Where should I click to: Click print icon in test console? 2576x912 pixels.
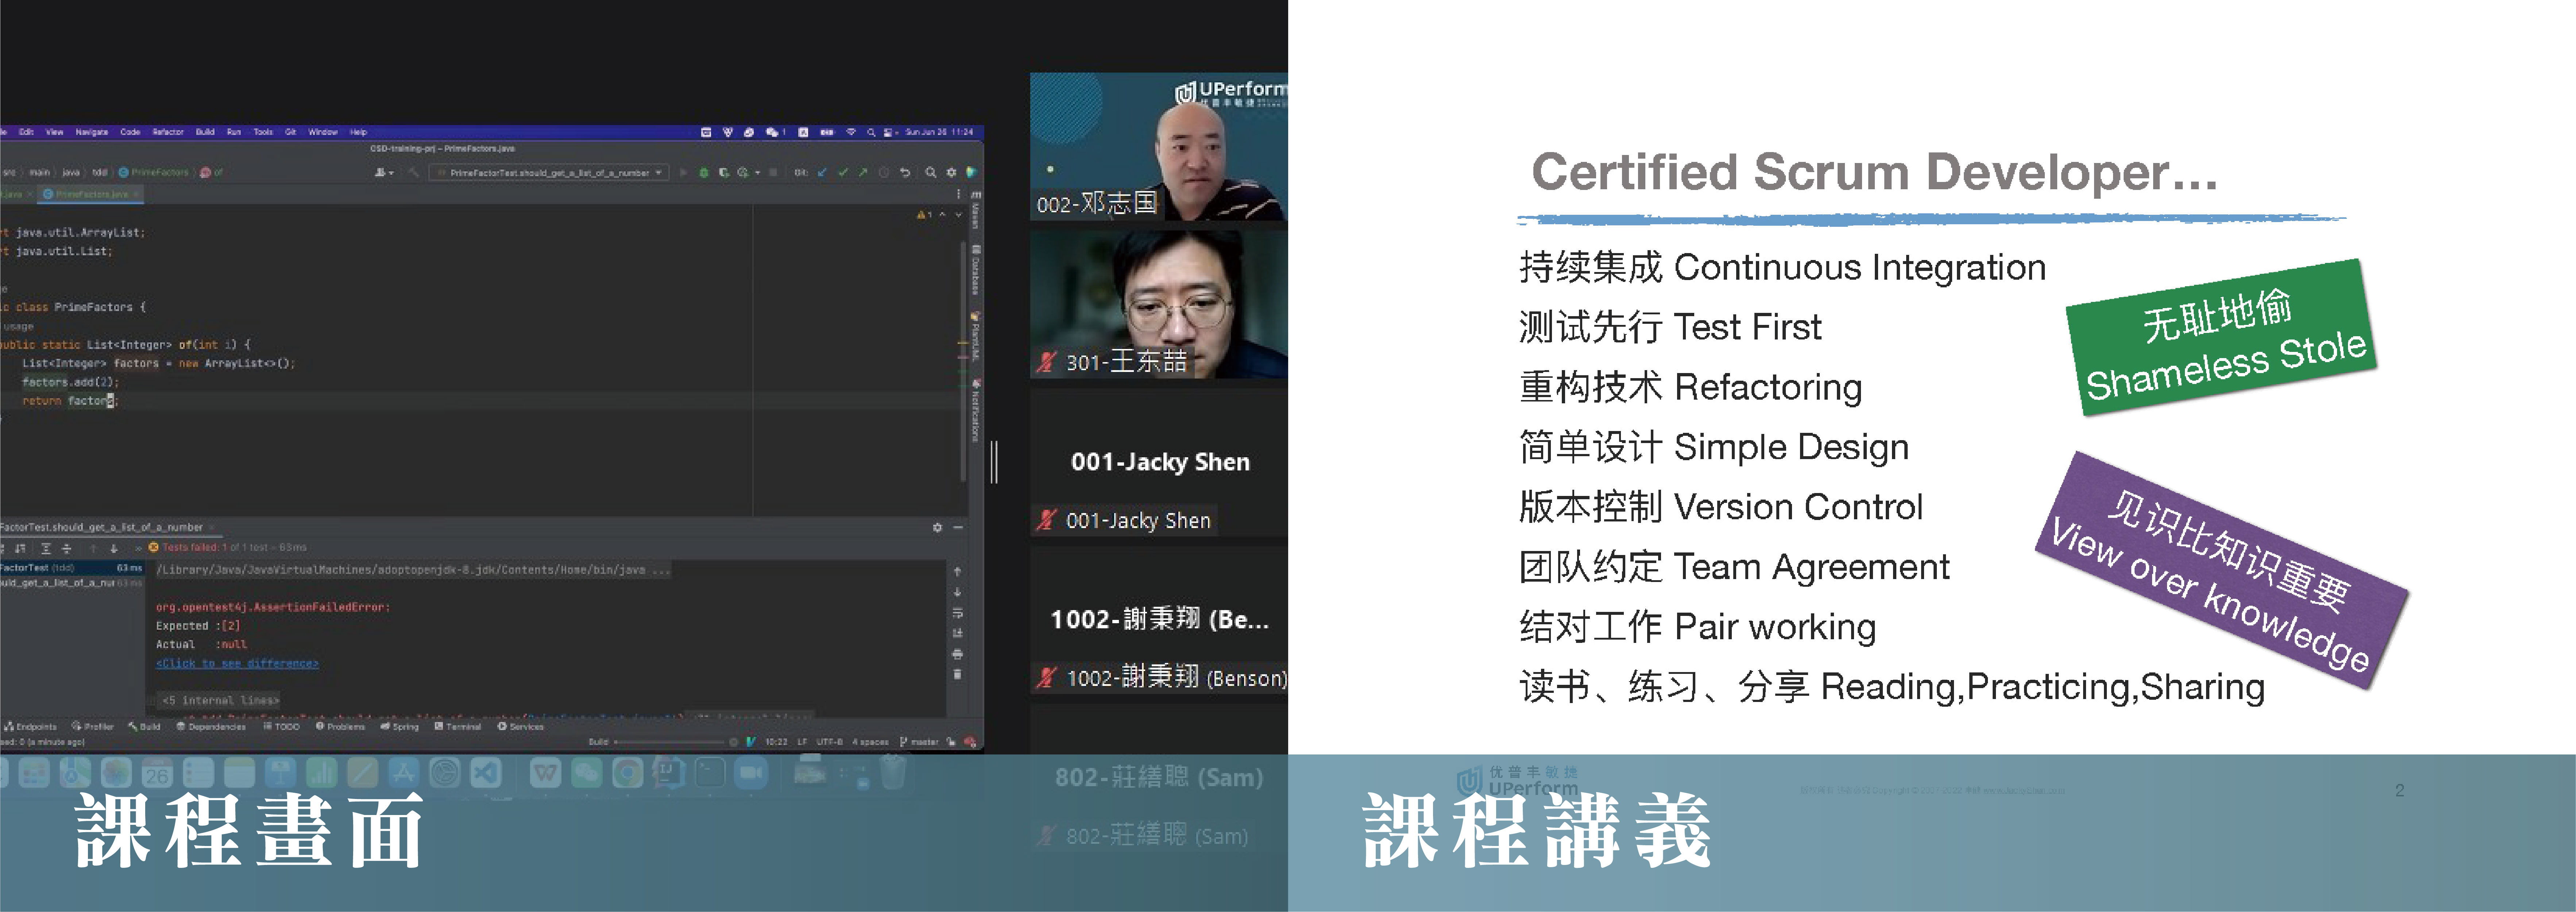(957, 654)
